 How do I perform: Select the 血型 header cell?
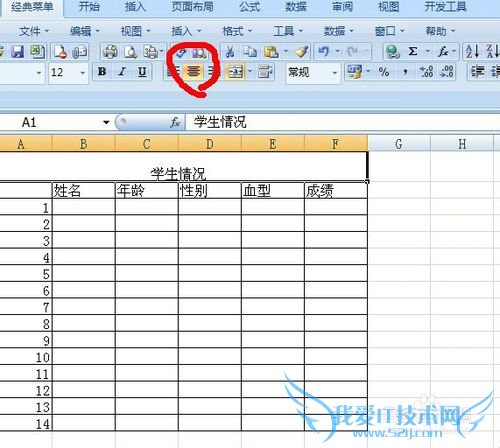[273, 190]
